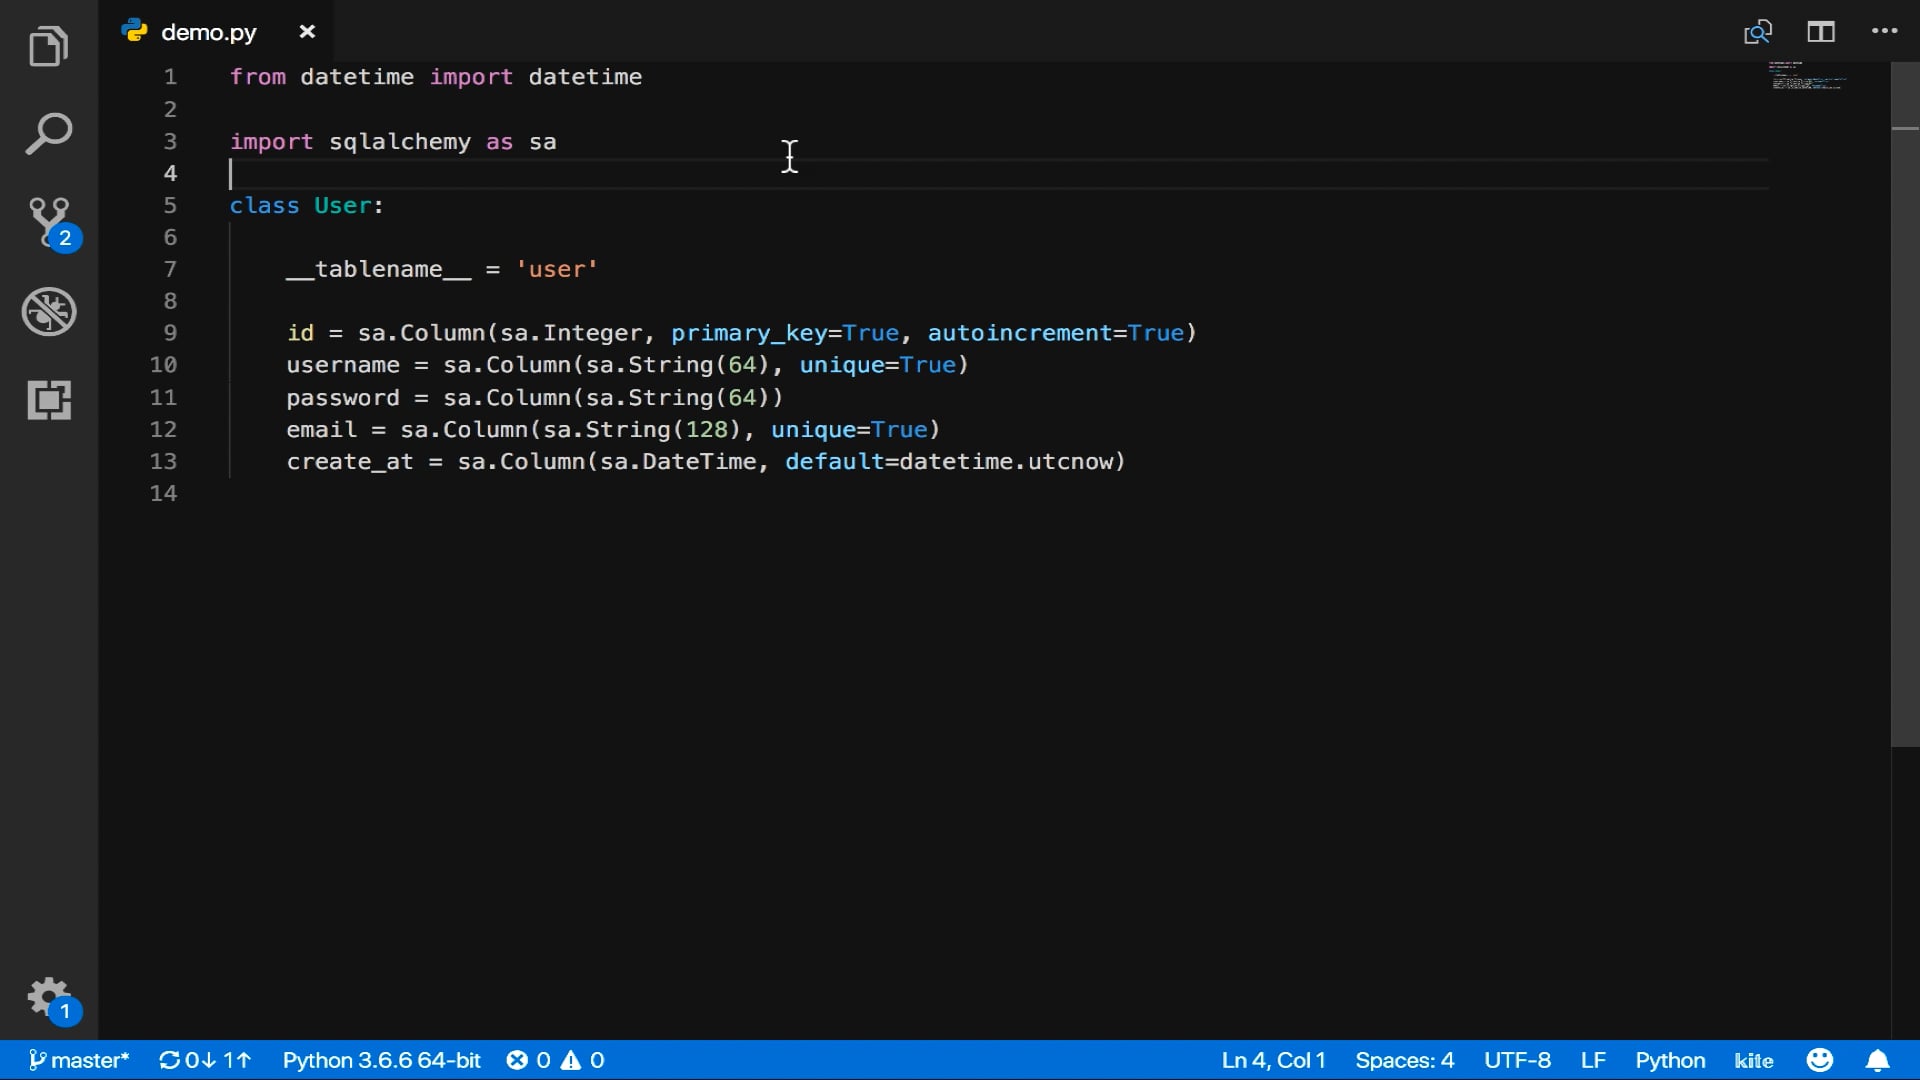Open the Kite status menu
The width and height of the screenshot is (1920, 1080).
coord(1753,1060)
